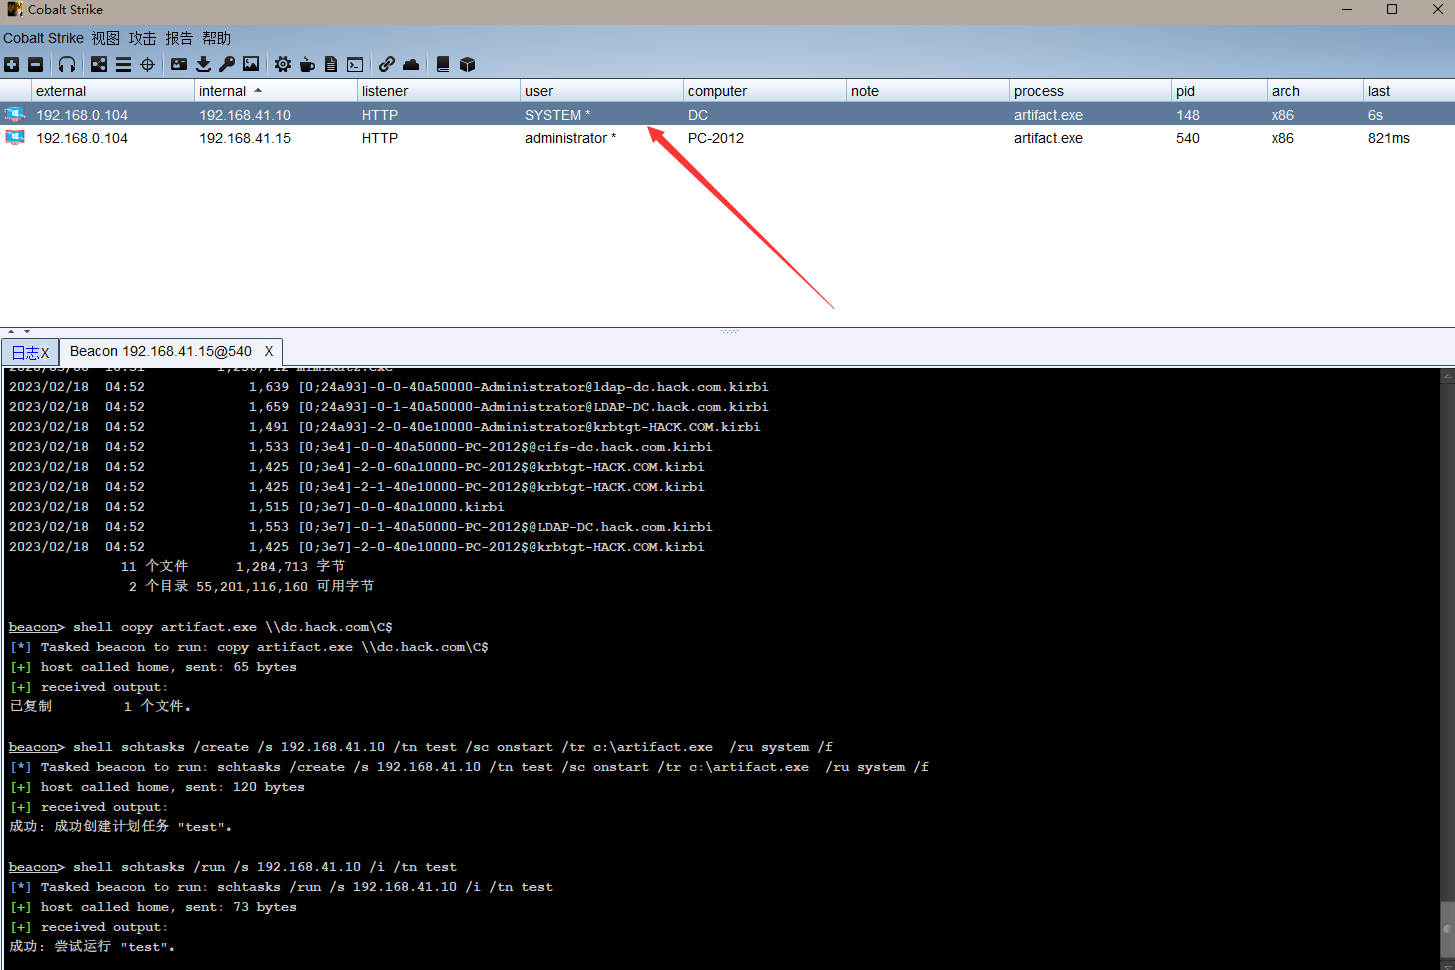Click the 6s last check-in value

coord(1375,114)
